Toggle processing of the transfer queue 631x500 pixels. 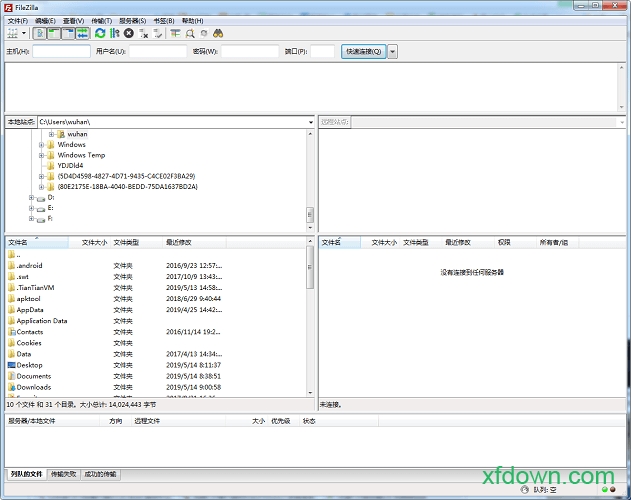tap(115, 33)
